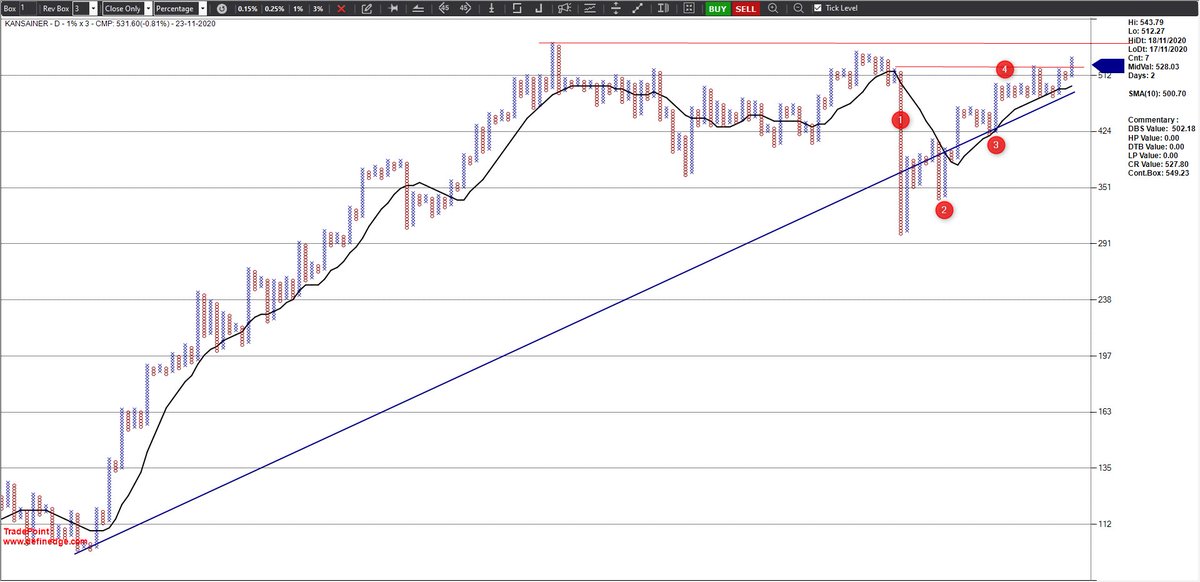Select the 0.25% box size button
1200x582 pixels.
pyautogui.click(x=274, y=8)
